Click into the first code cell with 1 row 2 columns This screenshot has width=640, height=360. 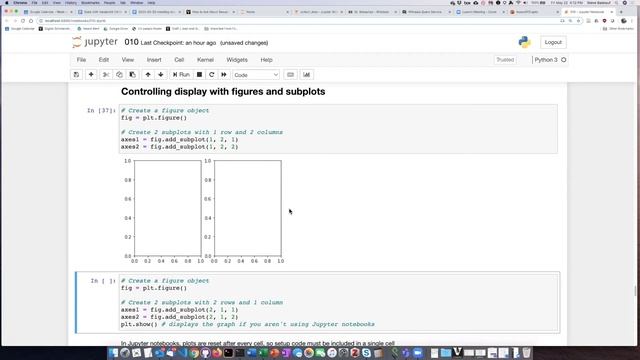click(338, 129)
